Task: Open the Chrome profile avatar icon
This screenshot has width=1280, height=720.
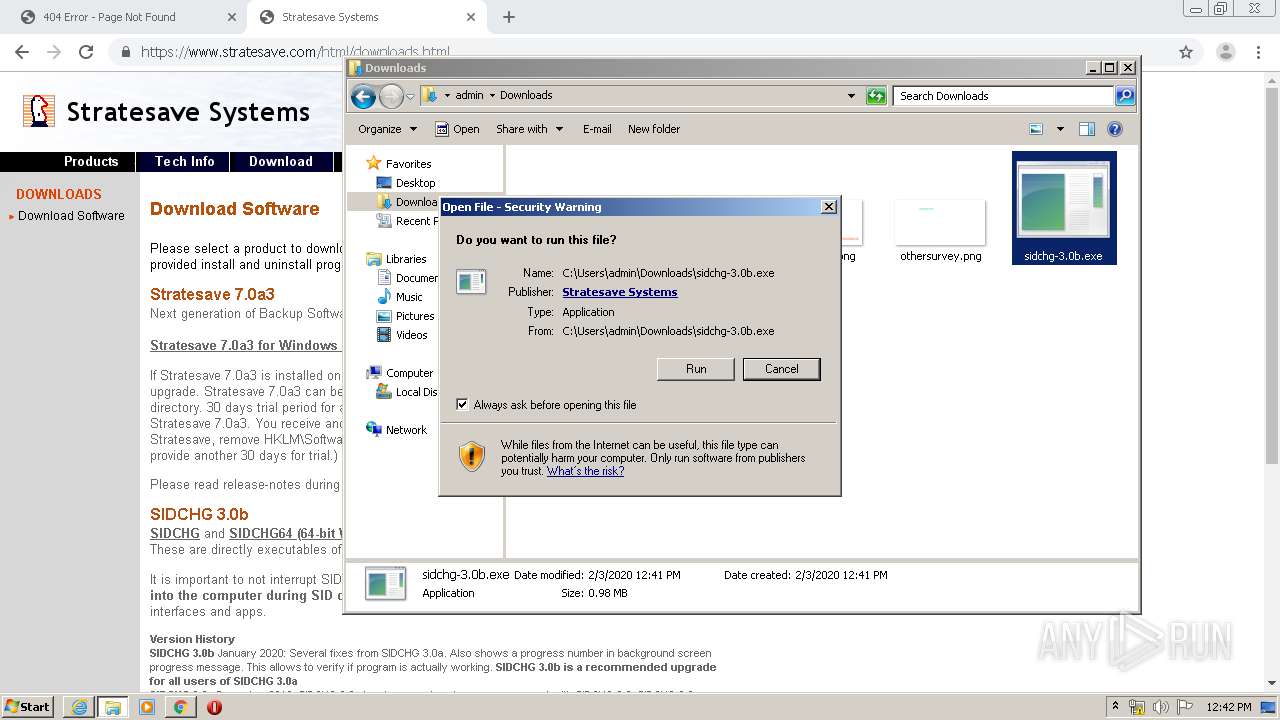Action: point(1225,52)
